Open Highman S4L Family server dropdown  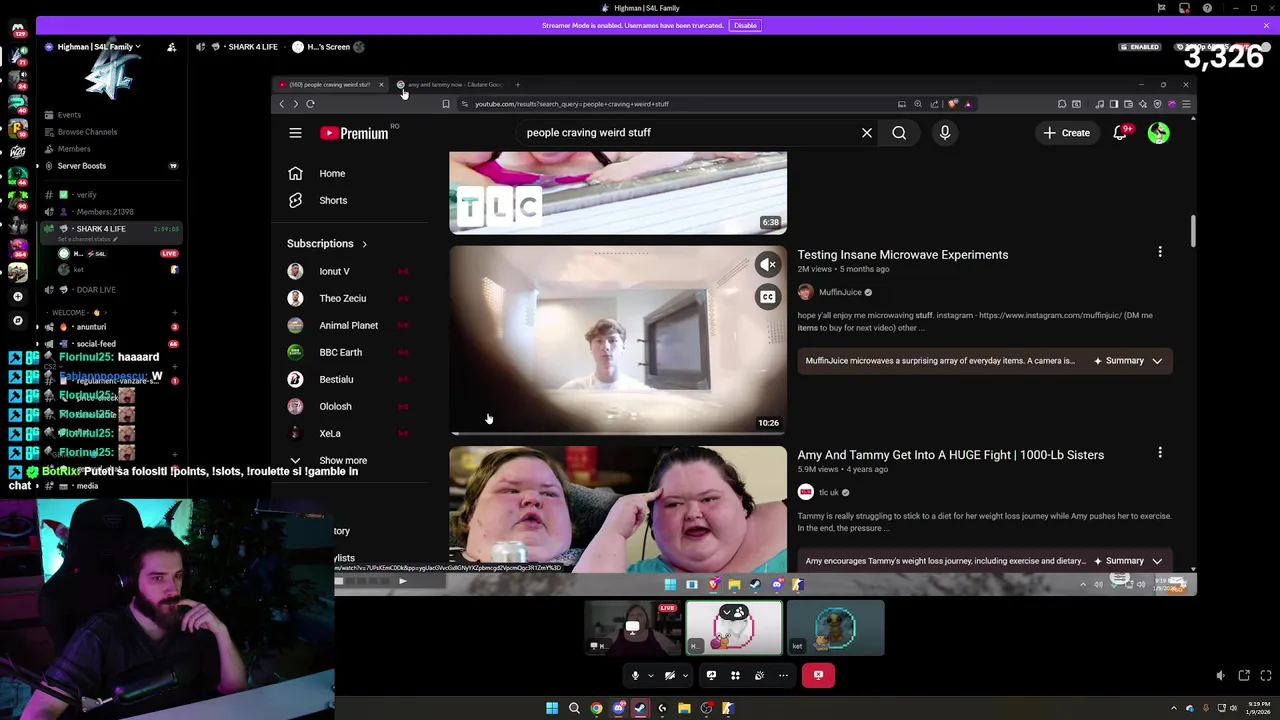tap(99, 47)
